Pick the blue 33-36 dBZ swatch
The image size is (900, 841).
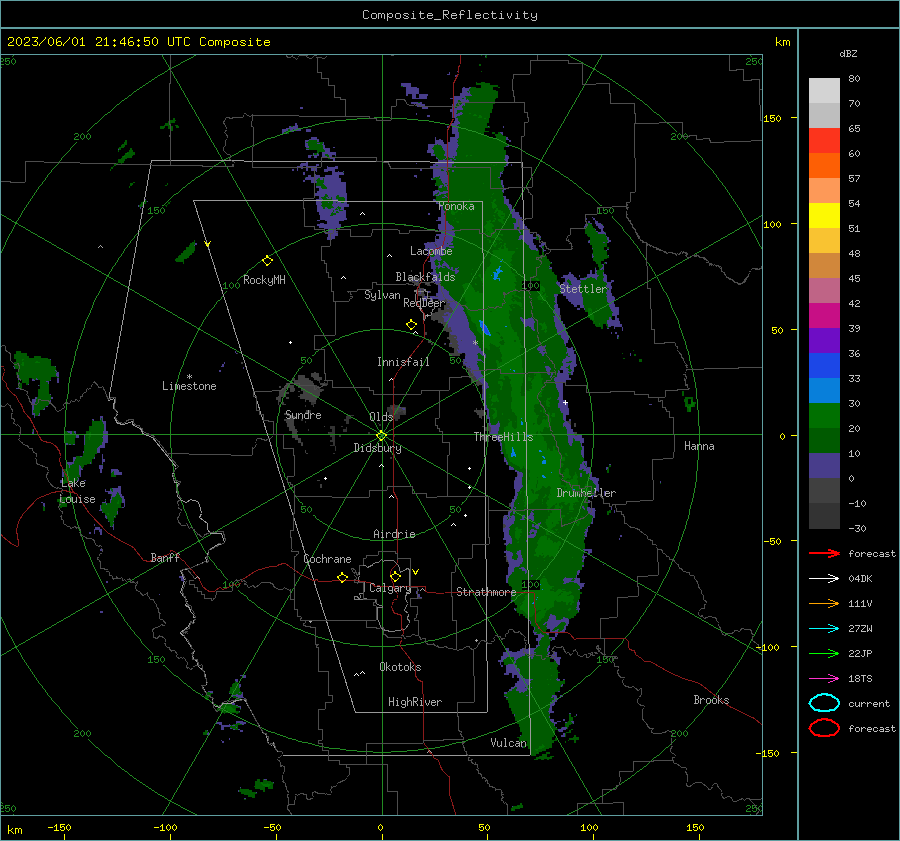(824, 365)
